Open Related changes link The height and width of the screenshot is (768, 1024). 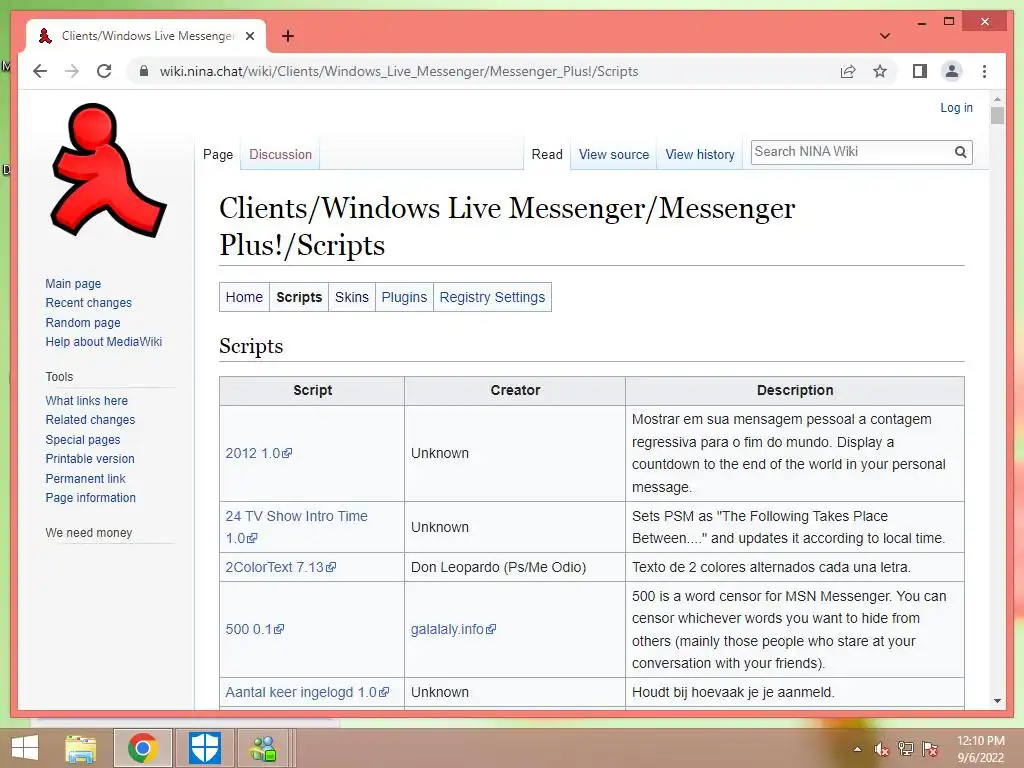coord(90,420)
